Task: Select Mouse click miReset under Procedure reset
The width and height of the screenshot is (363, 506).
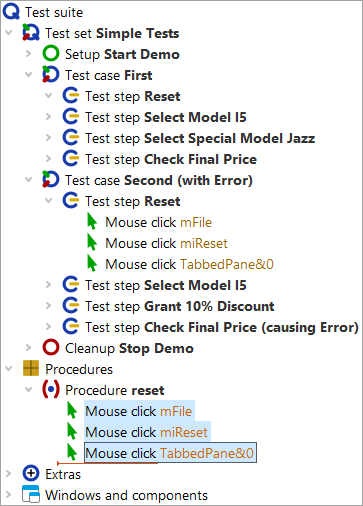Action: [x=147, y=432]
